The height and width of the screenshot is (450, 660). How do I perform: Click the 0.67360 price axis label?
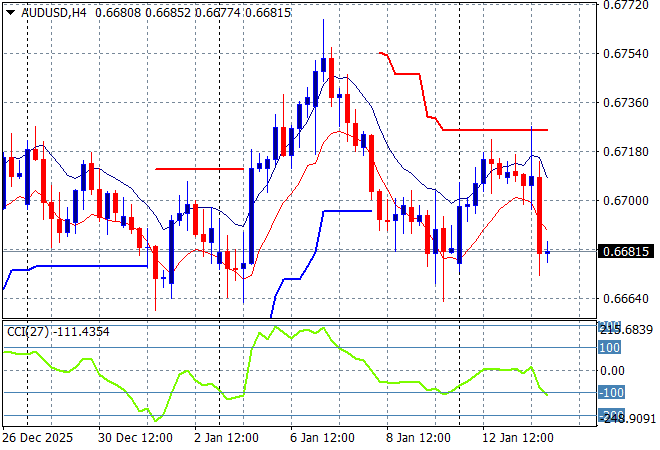coord(626,102)
